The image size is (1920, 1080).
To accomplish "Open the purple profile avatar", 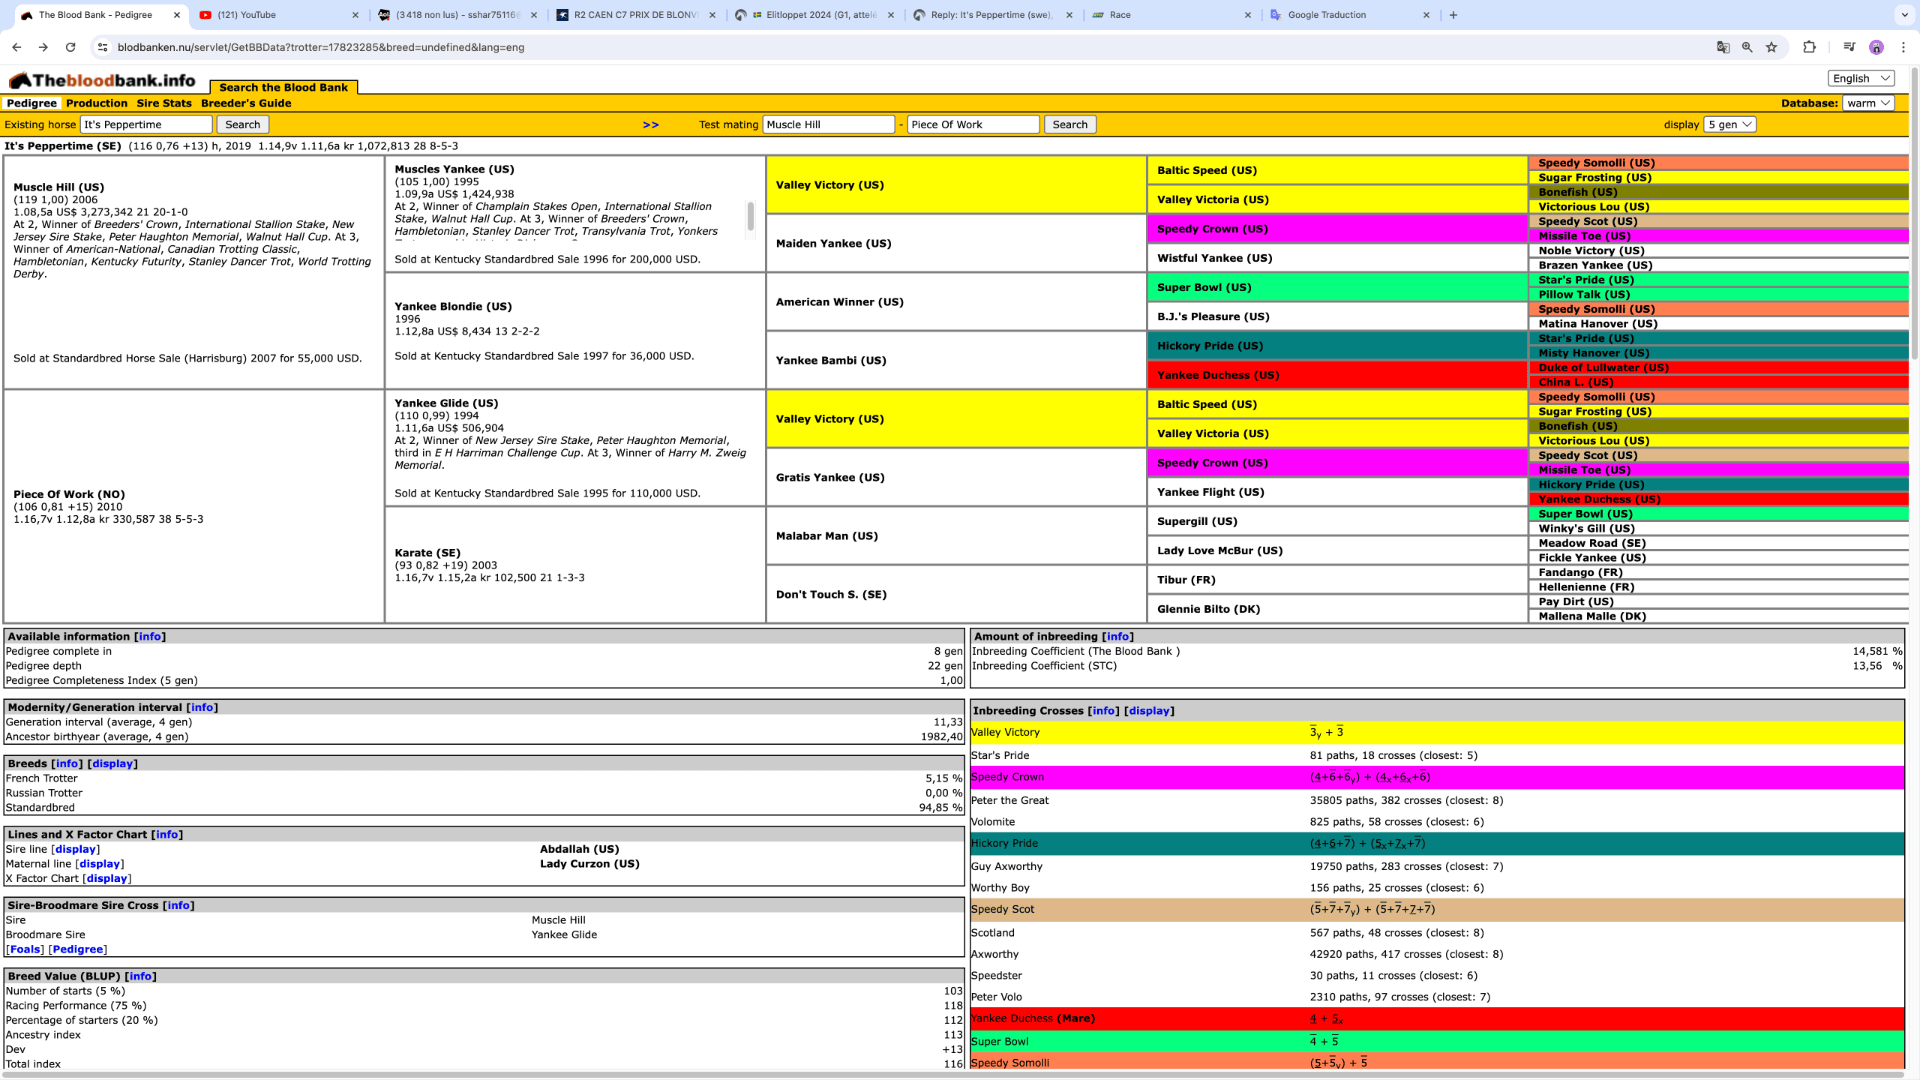I will [1876, 47].
